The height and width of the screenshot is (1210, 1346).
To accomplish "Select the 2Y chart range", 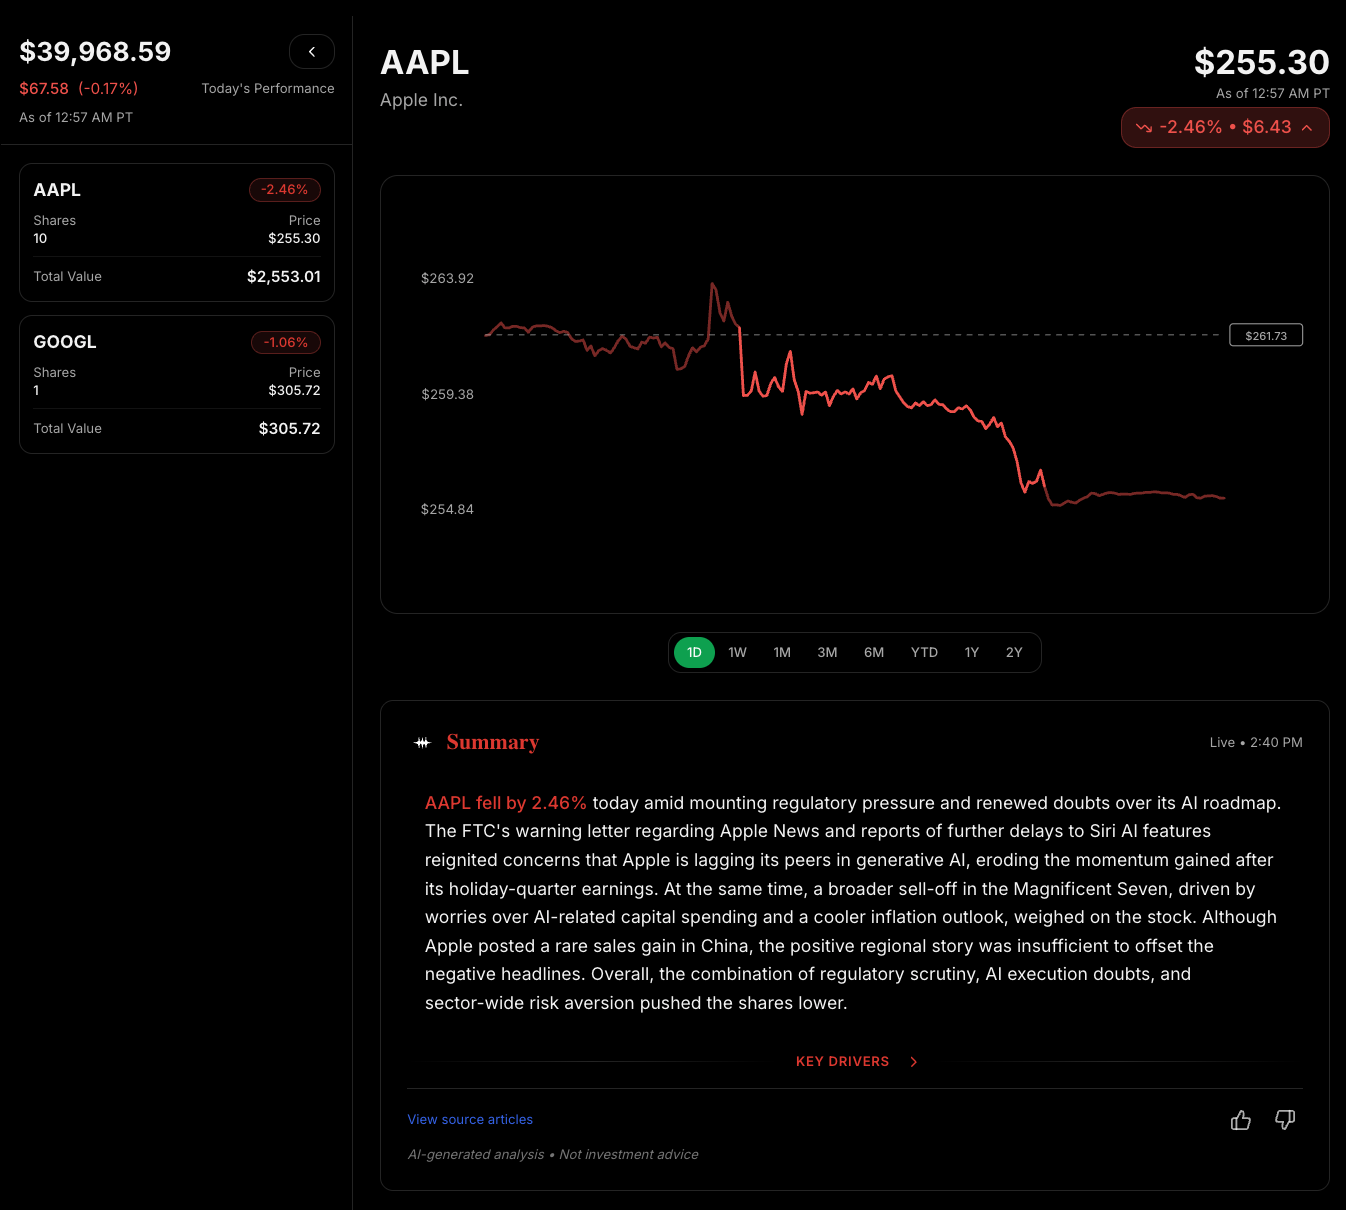I will 1014,652.
